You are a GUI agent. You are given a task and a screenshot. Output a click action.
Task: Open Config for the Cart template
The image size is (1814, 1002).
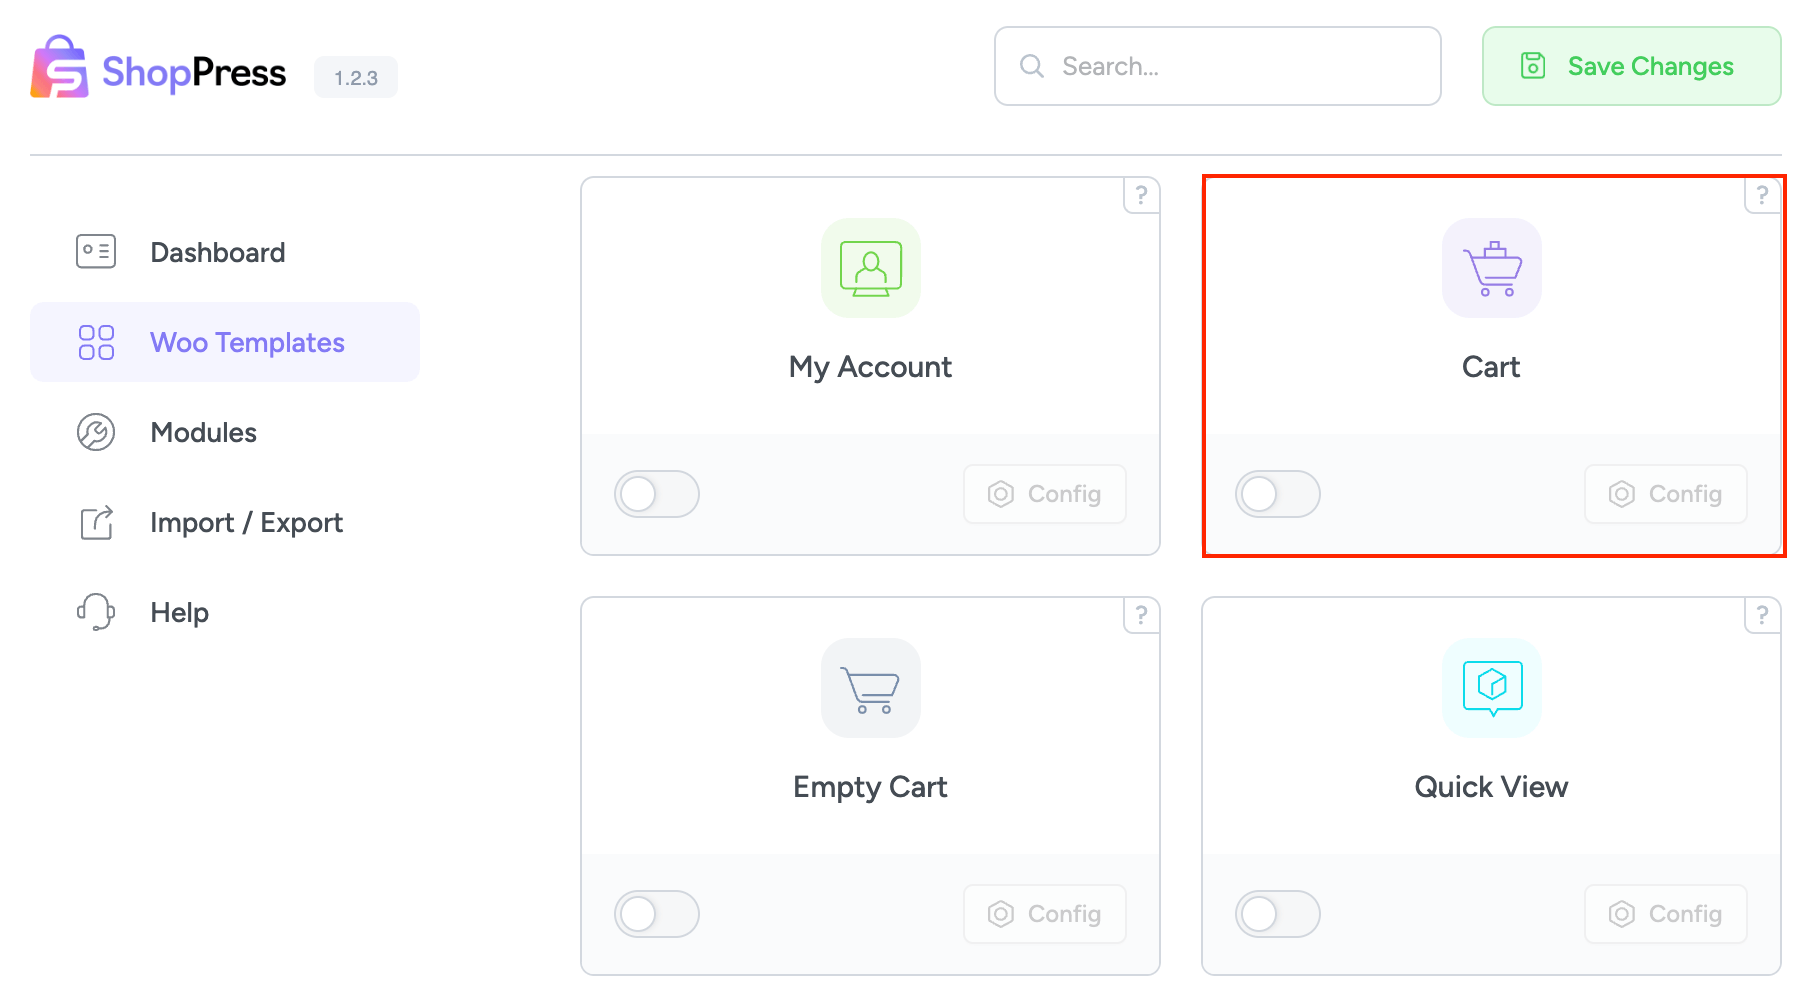[x=1664, y=494]
